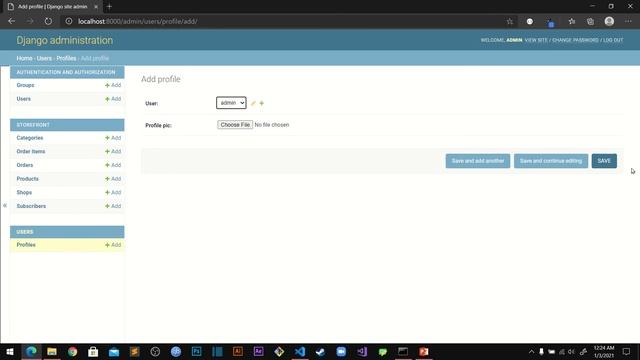Click the View site link
640x360 pixels.
coord(536,40)
